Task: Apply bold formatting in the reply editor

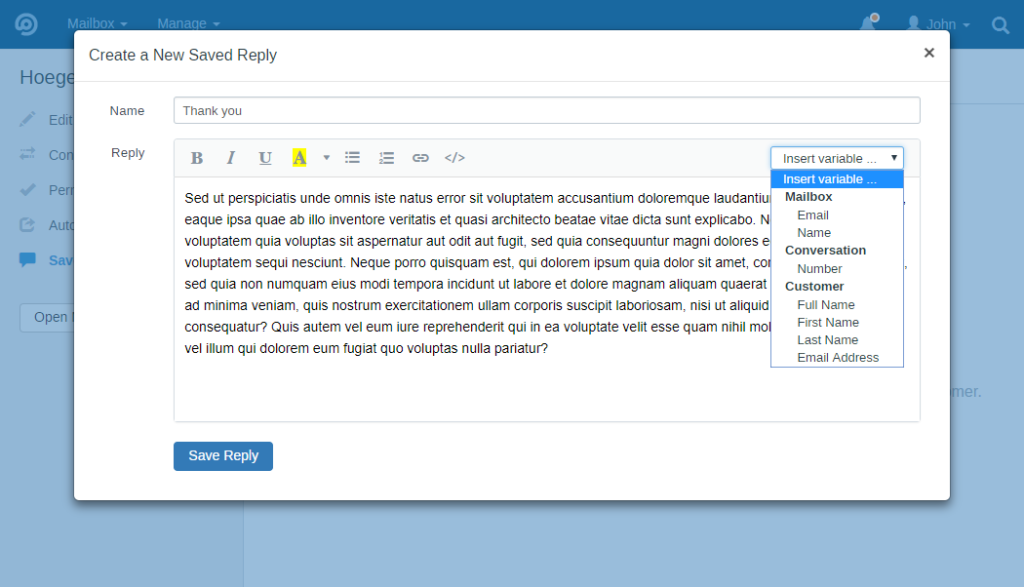Action: [197, 157]
